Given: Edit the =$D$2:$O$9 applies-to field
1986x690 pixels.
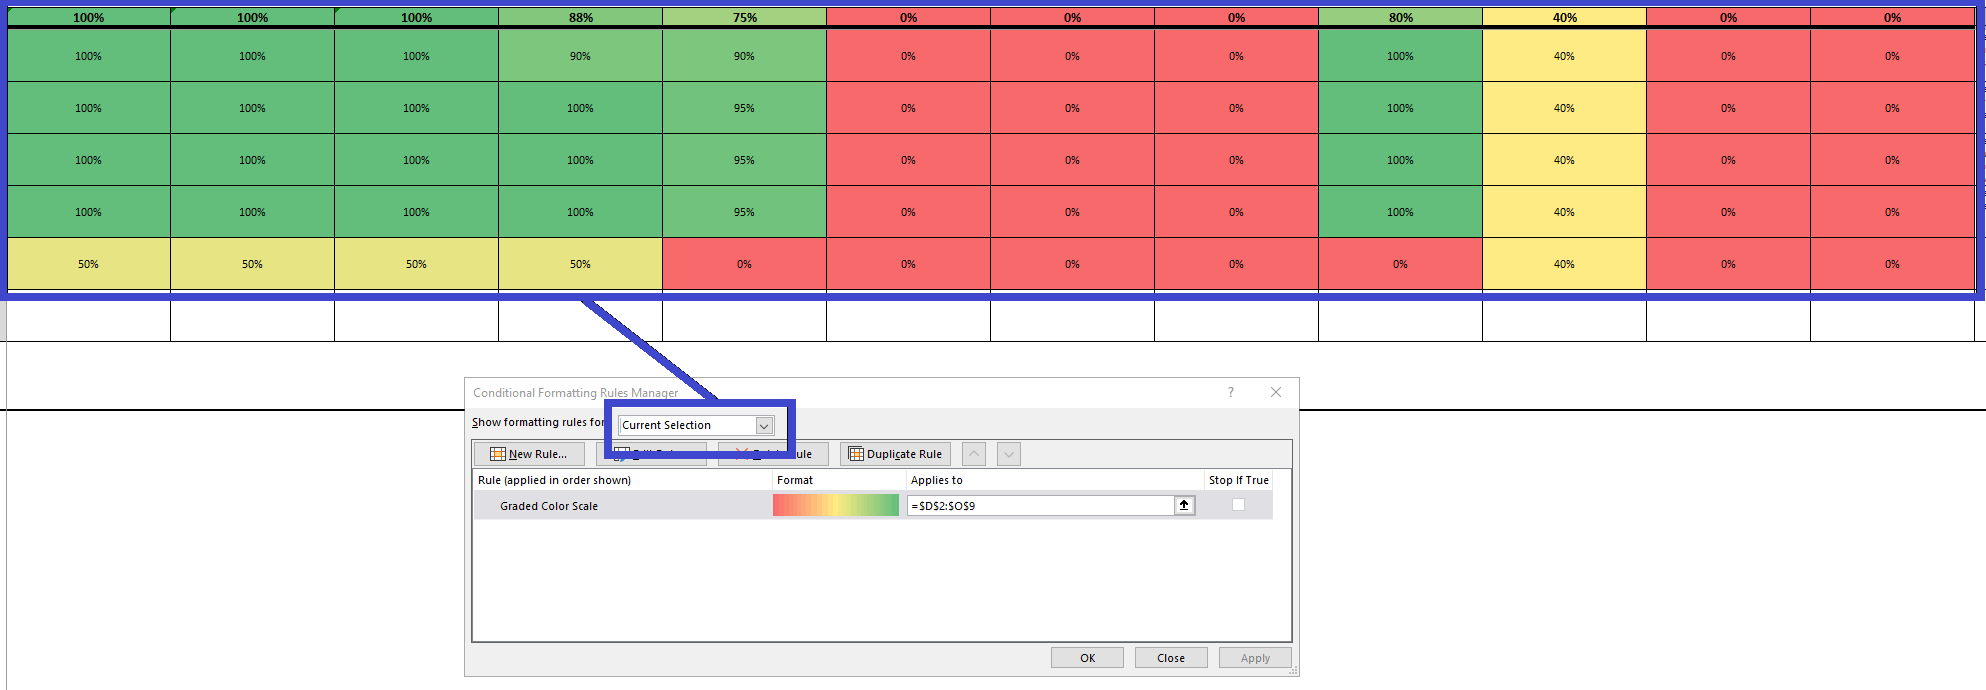Looking at the screenshot, I should (1041, 506).
